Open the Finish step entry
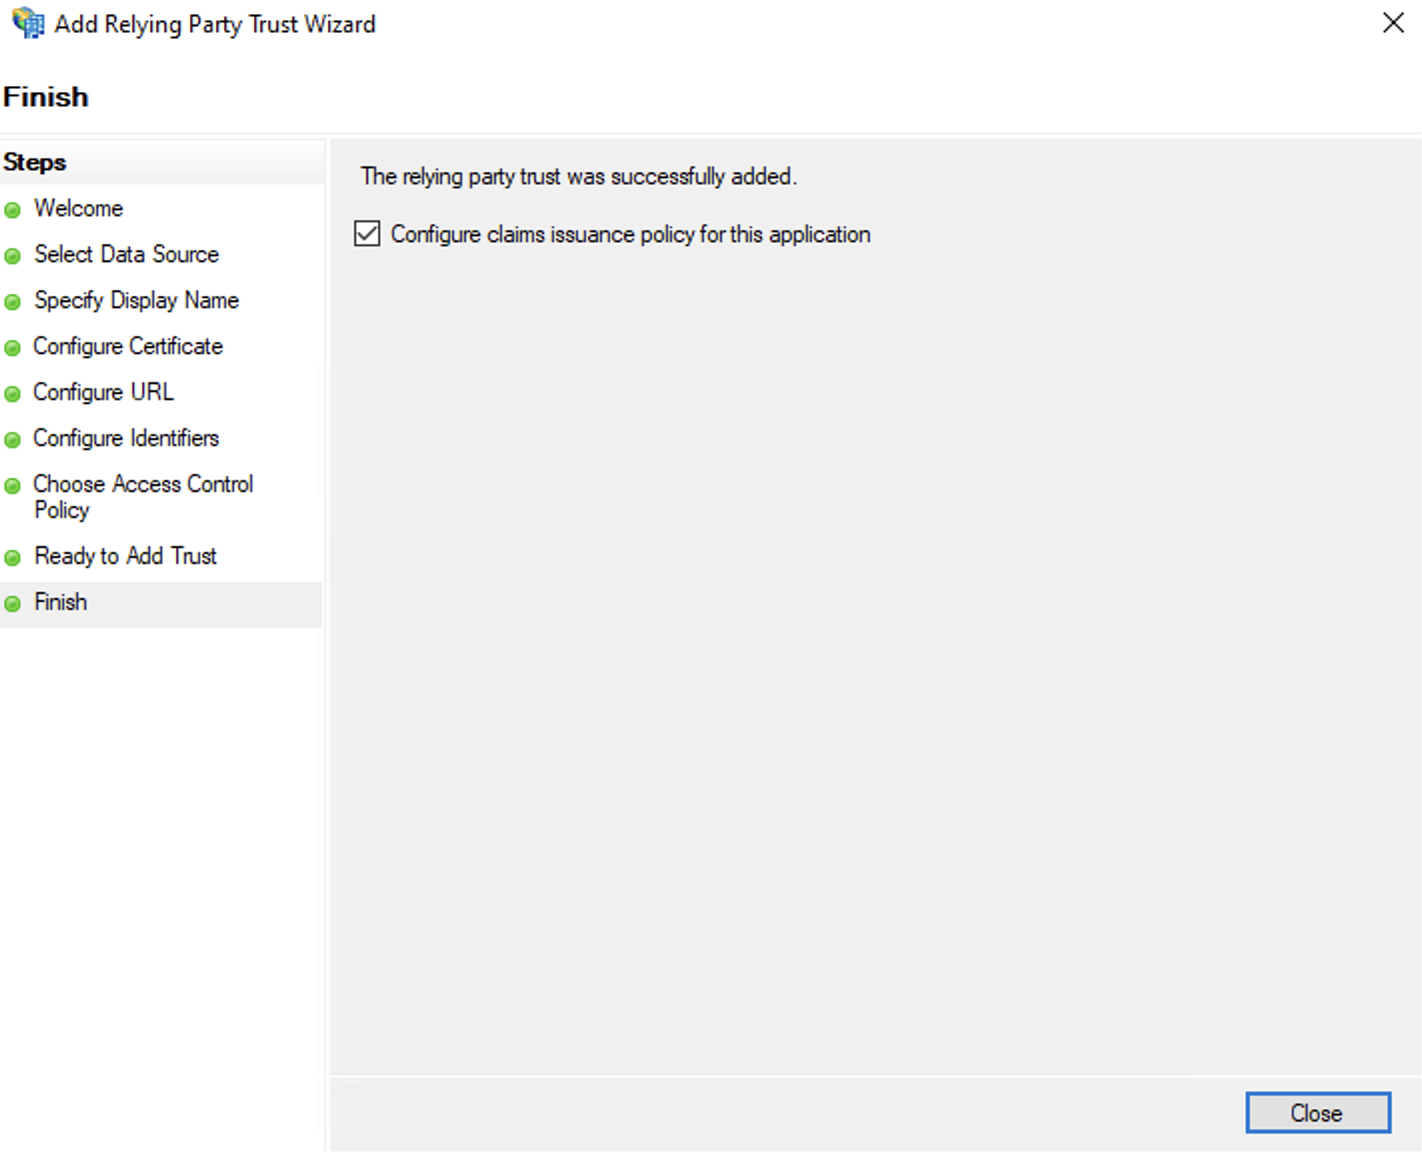The width and height of the screenshot is (1422, 1152). click(x=60, y=602)
